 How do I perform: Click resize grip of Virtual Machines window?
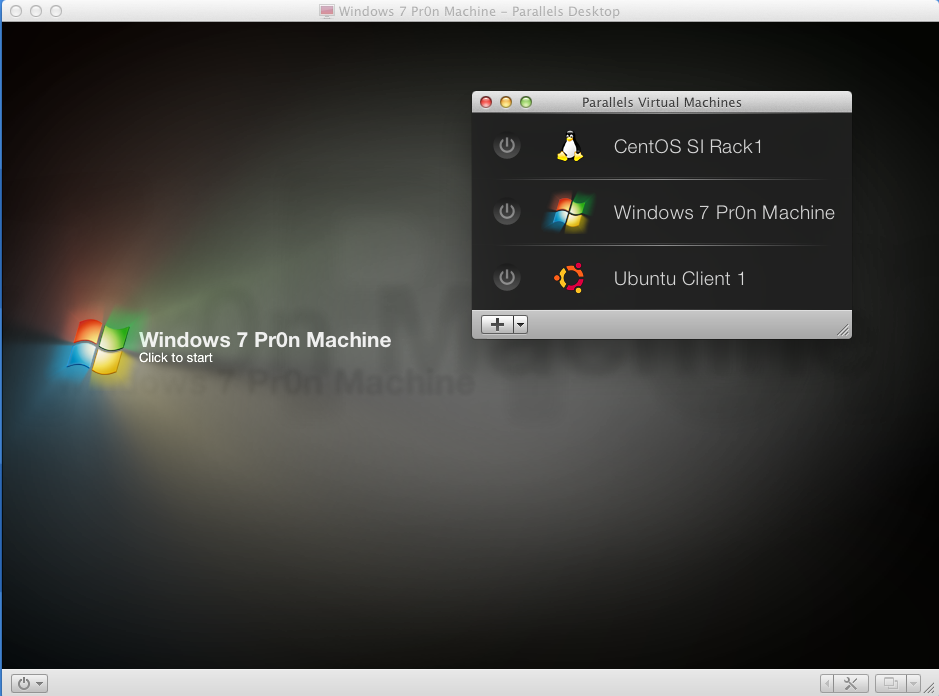click(x=843, y=330)
